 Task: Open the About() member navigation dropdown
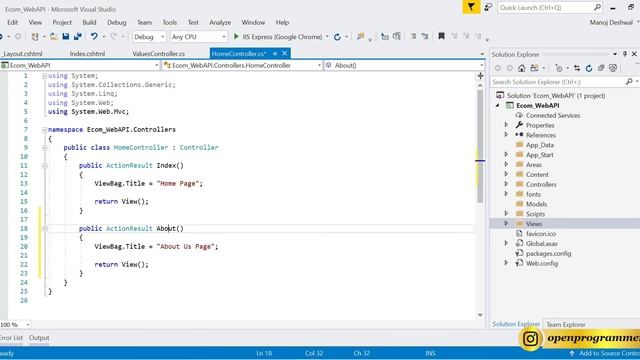click(404, 65)
